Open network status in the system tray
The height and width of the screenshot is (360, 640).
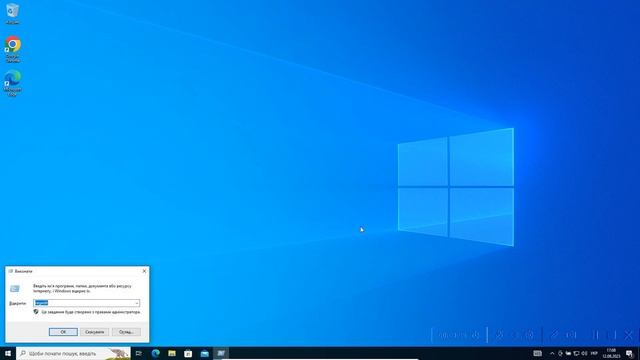(576, 353)
